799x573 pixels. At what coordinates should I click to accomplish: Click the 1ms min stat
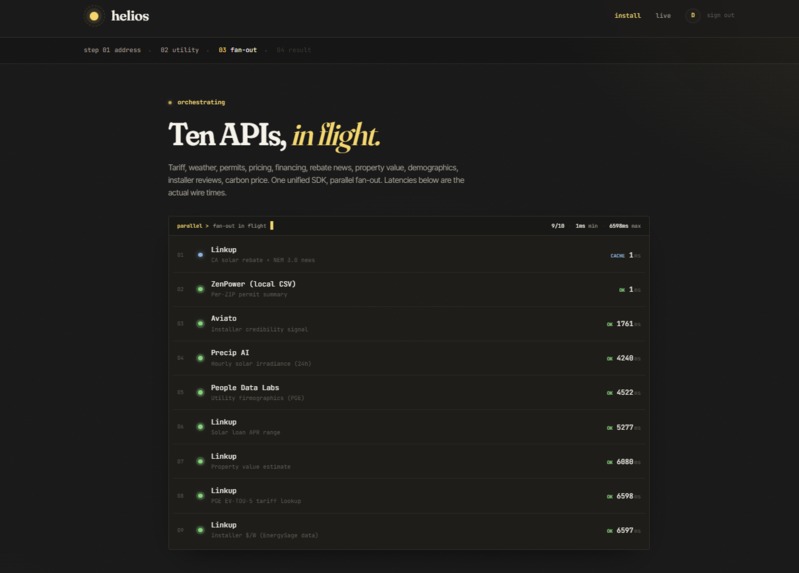(x=586, y=226)
